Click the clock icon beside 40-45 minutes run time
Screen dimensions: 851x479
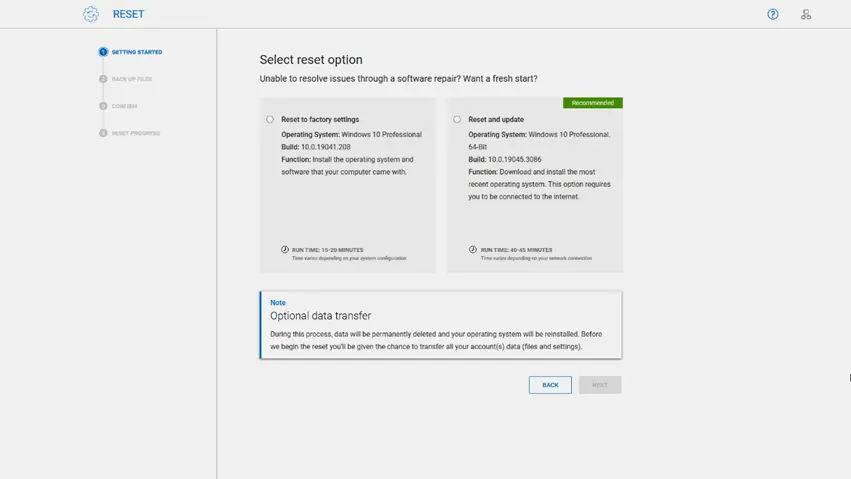(473, 250)
